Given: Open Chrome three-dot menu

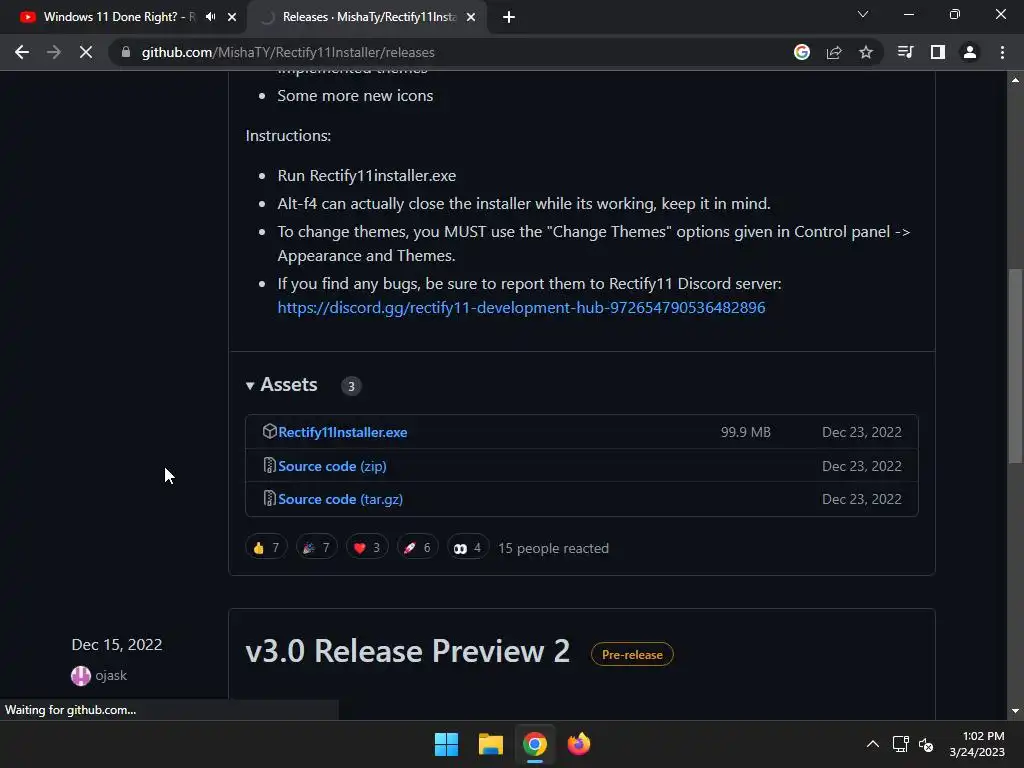Looking at the screenshot, I should (x=1002, y=52).
